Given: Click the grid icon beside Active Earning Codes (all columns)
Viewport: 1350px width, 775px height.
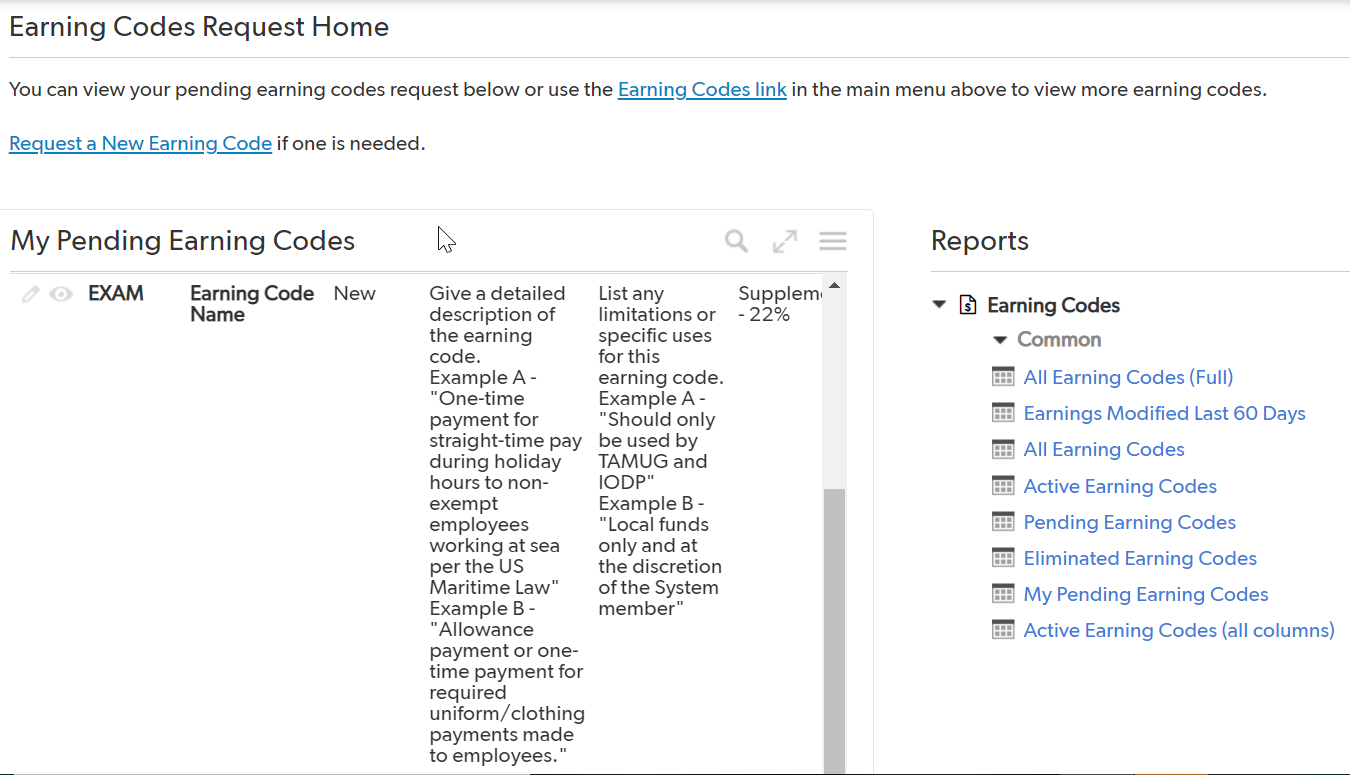Looking at the screenshot, I should point(1003,629).
